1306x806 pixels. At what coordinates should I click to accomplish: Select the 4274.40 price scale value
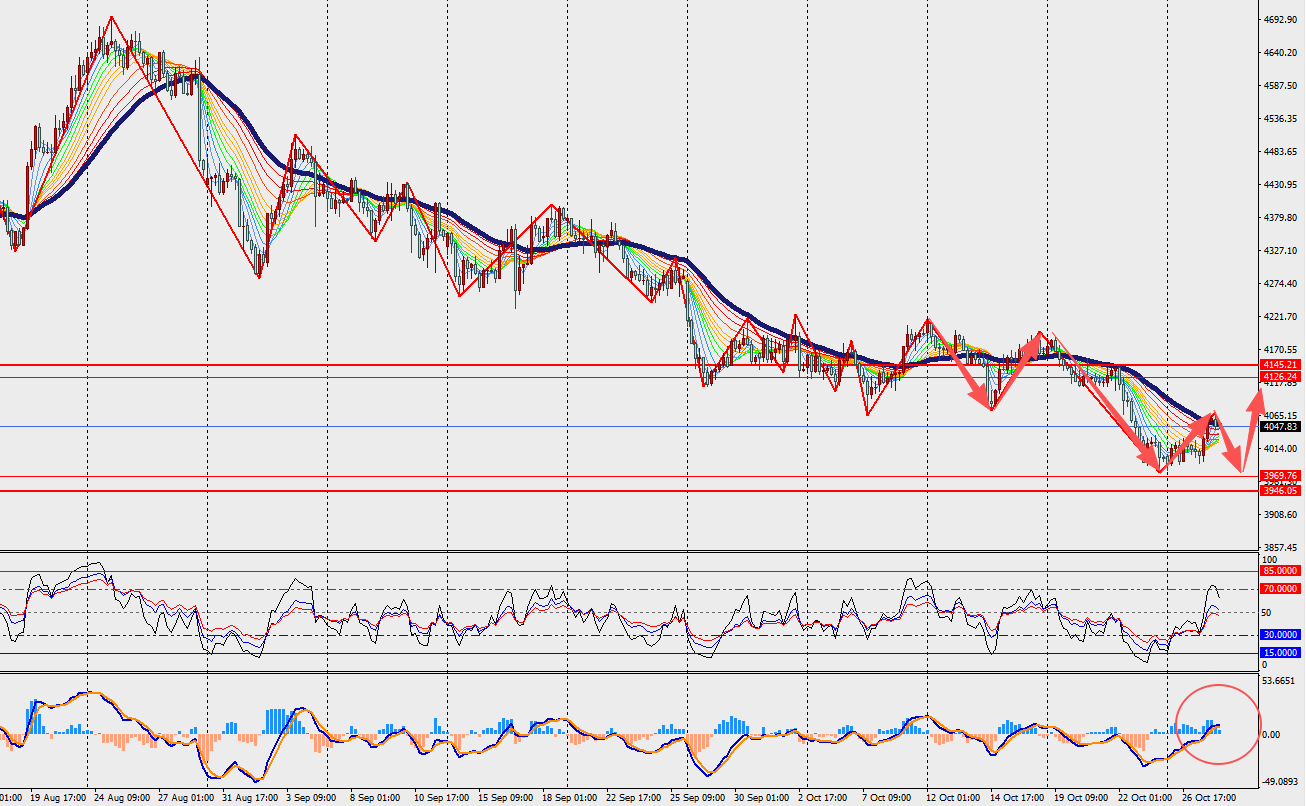pos(1280,284)
